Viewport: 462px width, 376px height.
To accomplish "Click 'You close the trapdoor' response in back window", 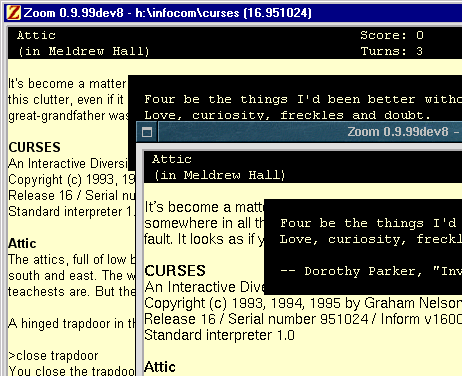I will [72, 371].
